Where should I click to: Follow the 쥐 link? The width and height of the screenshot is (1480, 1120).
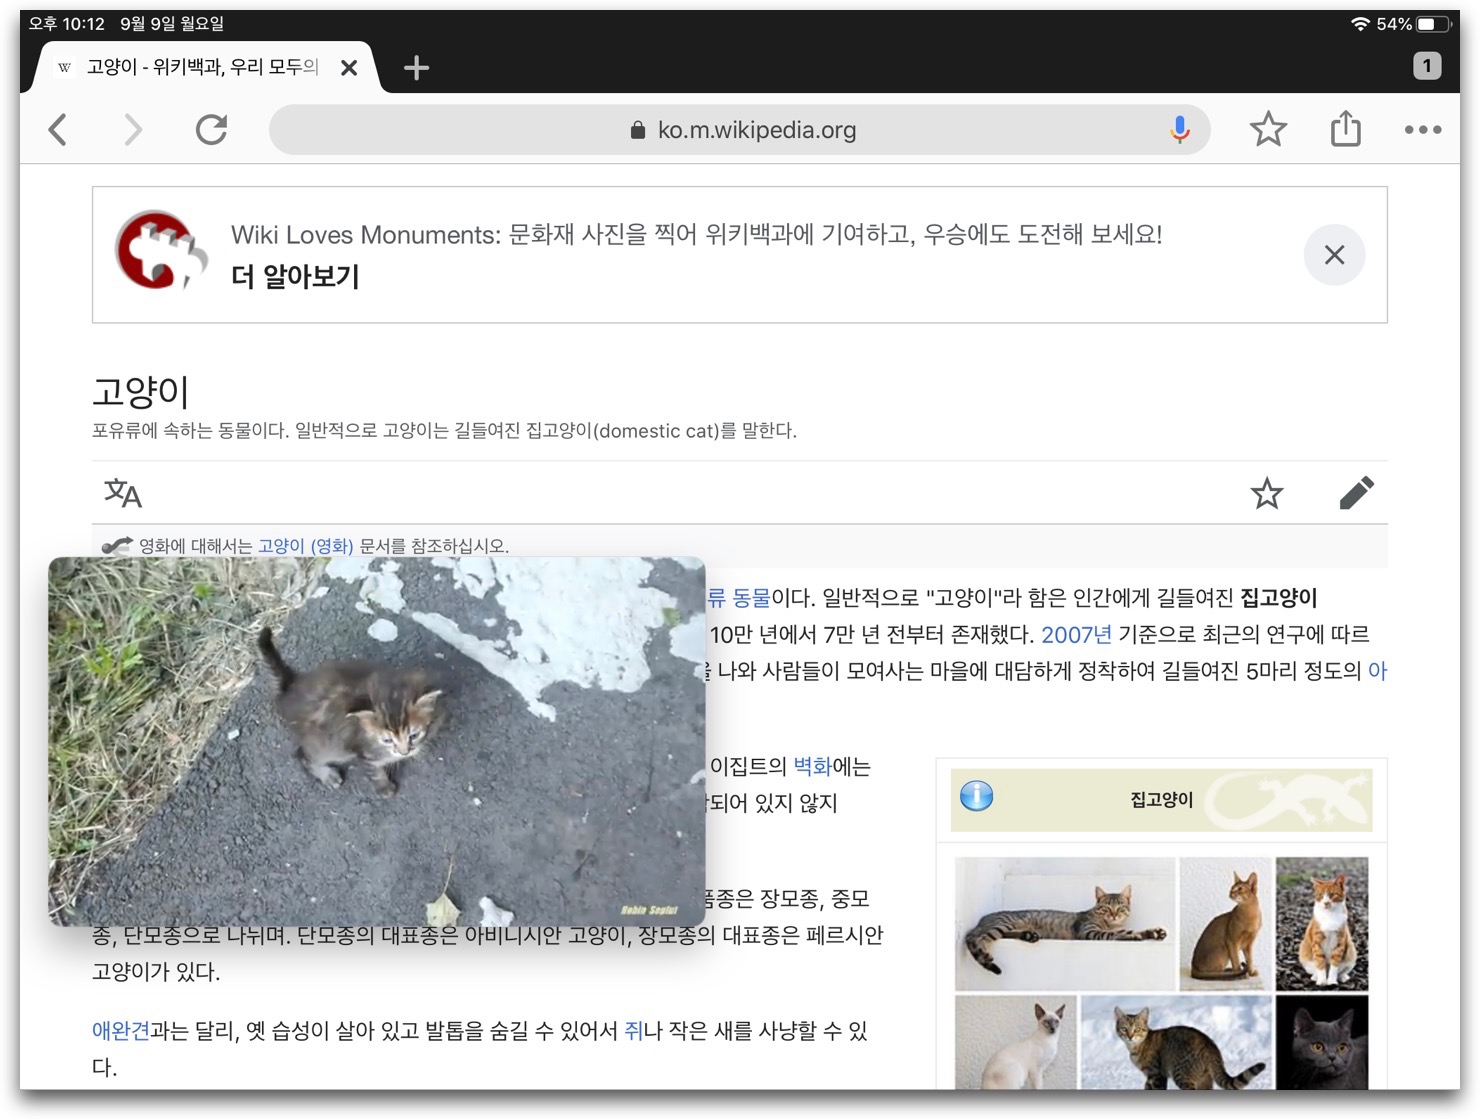[x=633, y=1031]
